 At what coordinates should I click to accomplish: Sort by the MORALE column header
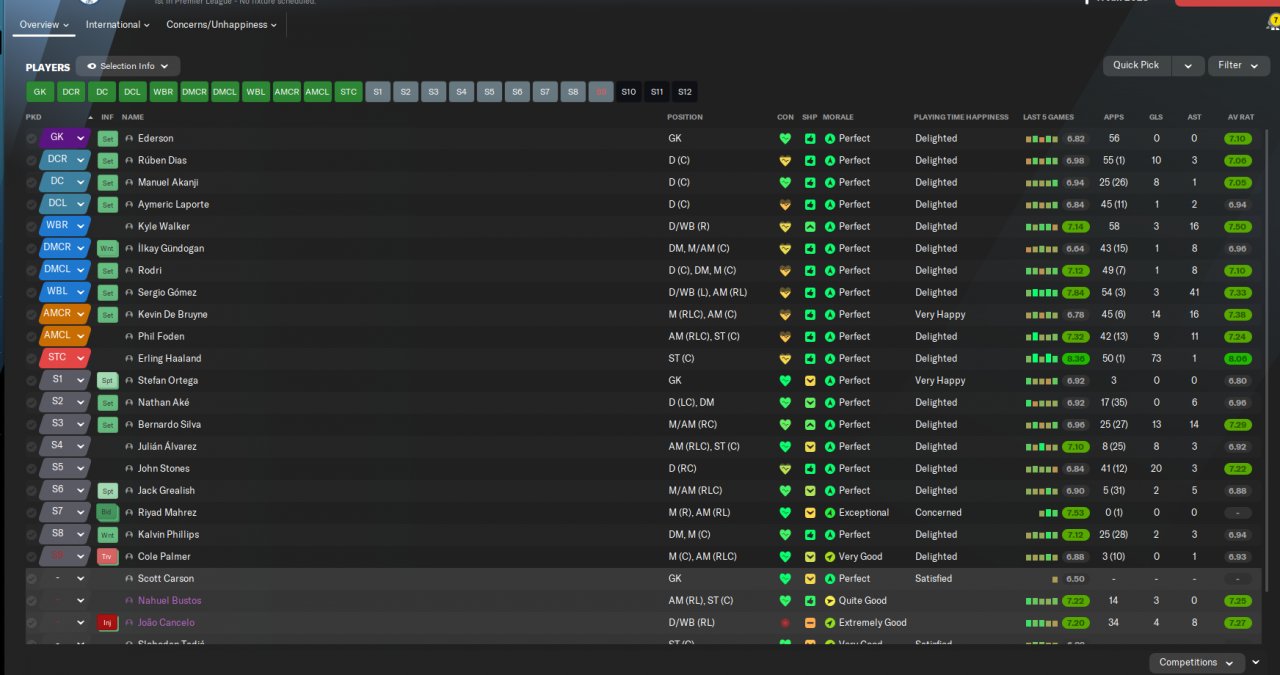pos(838,117)
